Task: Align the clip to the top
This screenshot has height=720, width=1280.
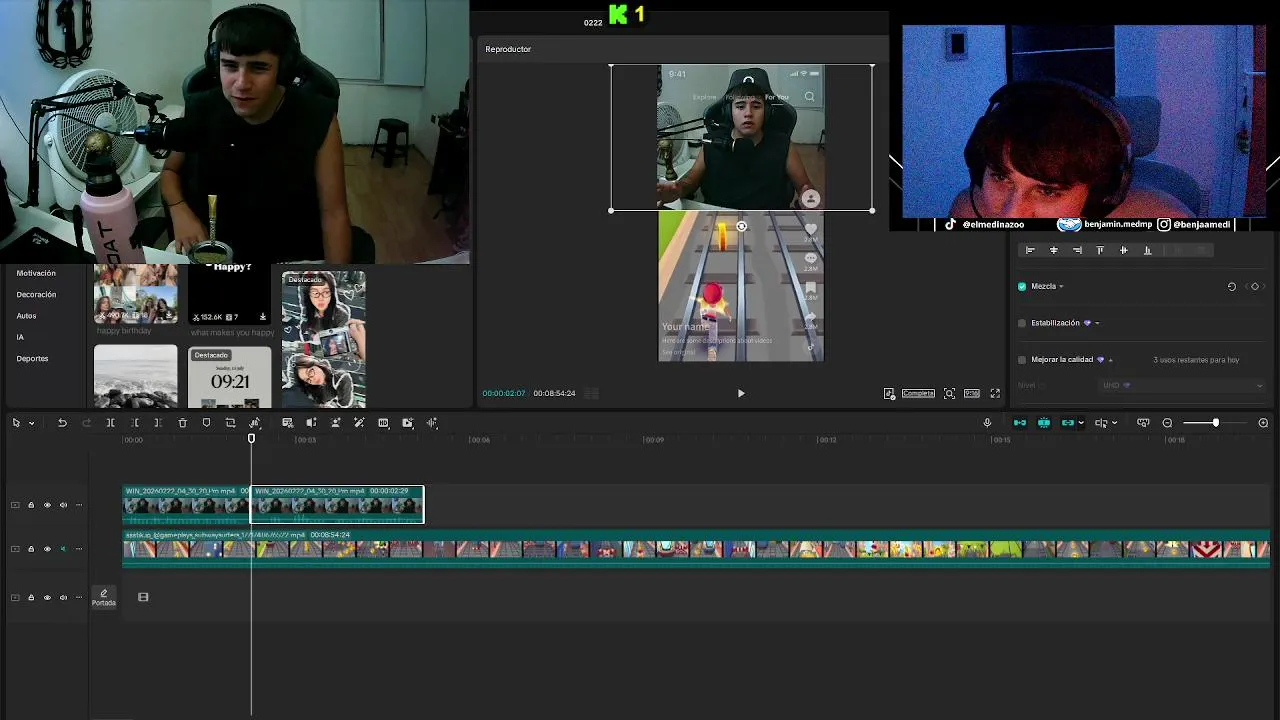Action: [x=1100, y=250]
